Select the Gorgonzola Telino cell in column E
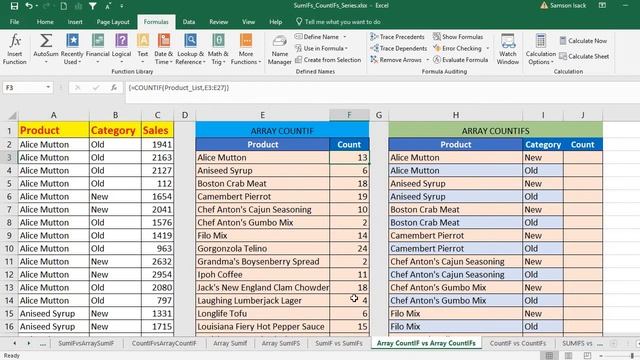This screenshot has height=360, width=640. [x=262, y=249]
